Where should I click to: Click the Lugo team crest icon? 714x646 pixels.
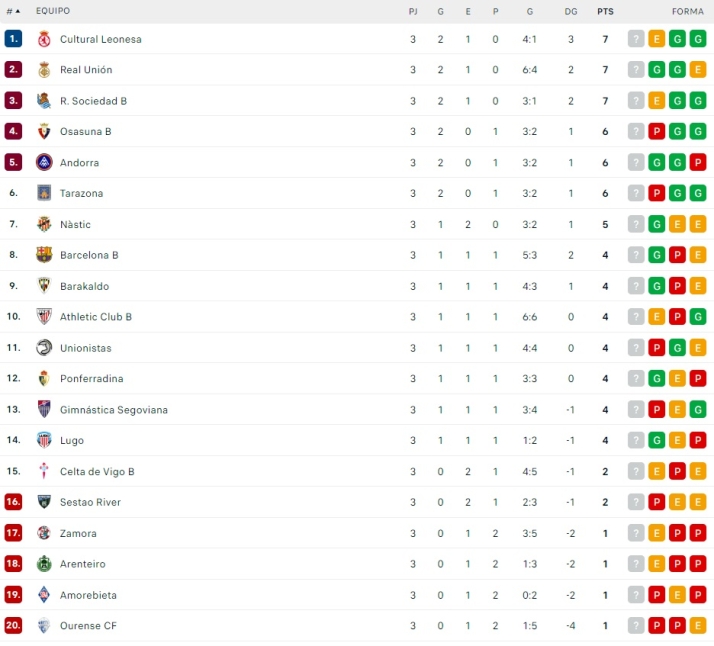44,440
